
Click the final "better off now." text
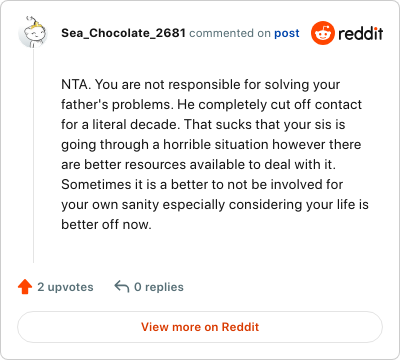tap(106, 224)
